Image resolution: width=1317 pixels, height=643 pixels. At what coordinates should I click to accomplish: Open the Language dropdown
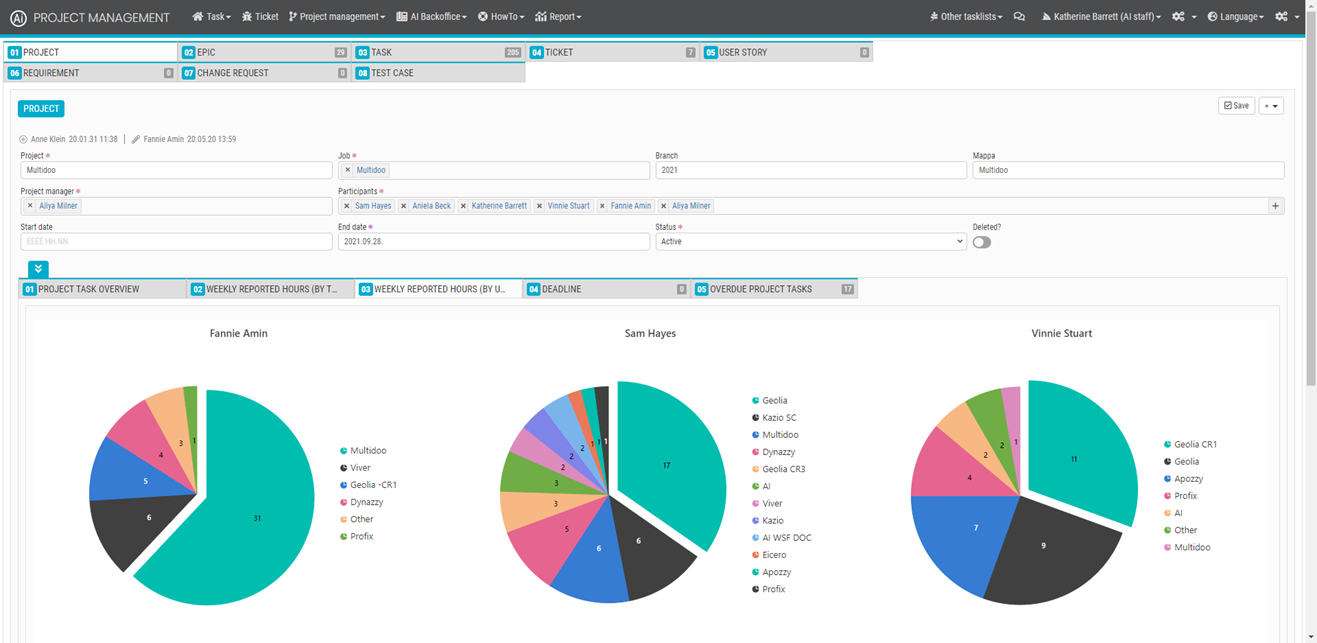coord(1235,17)
